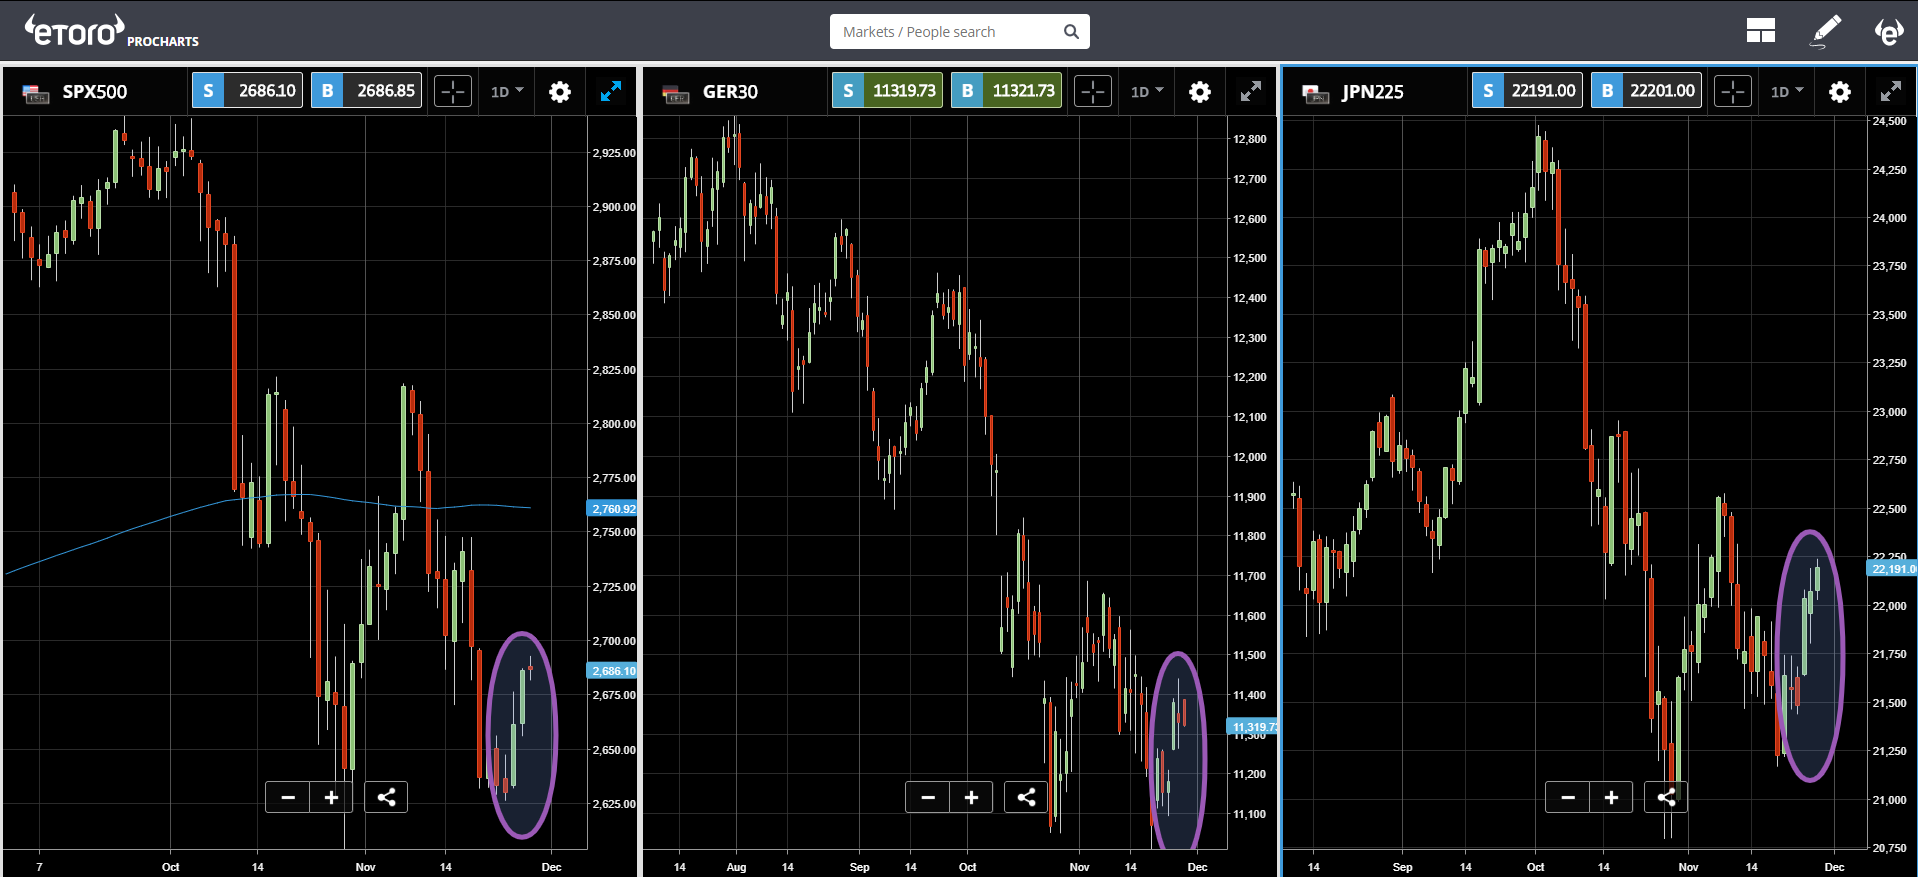Click the GER30 current price tag on axis
Screen dimensions: 1918x877
pyautogui.click(x=1253, y=727)
